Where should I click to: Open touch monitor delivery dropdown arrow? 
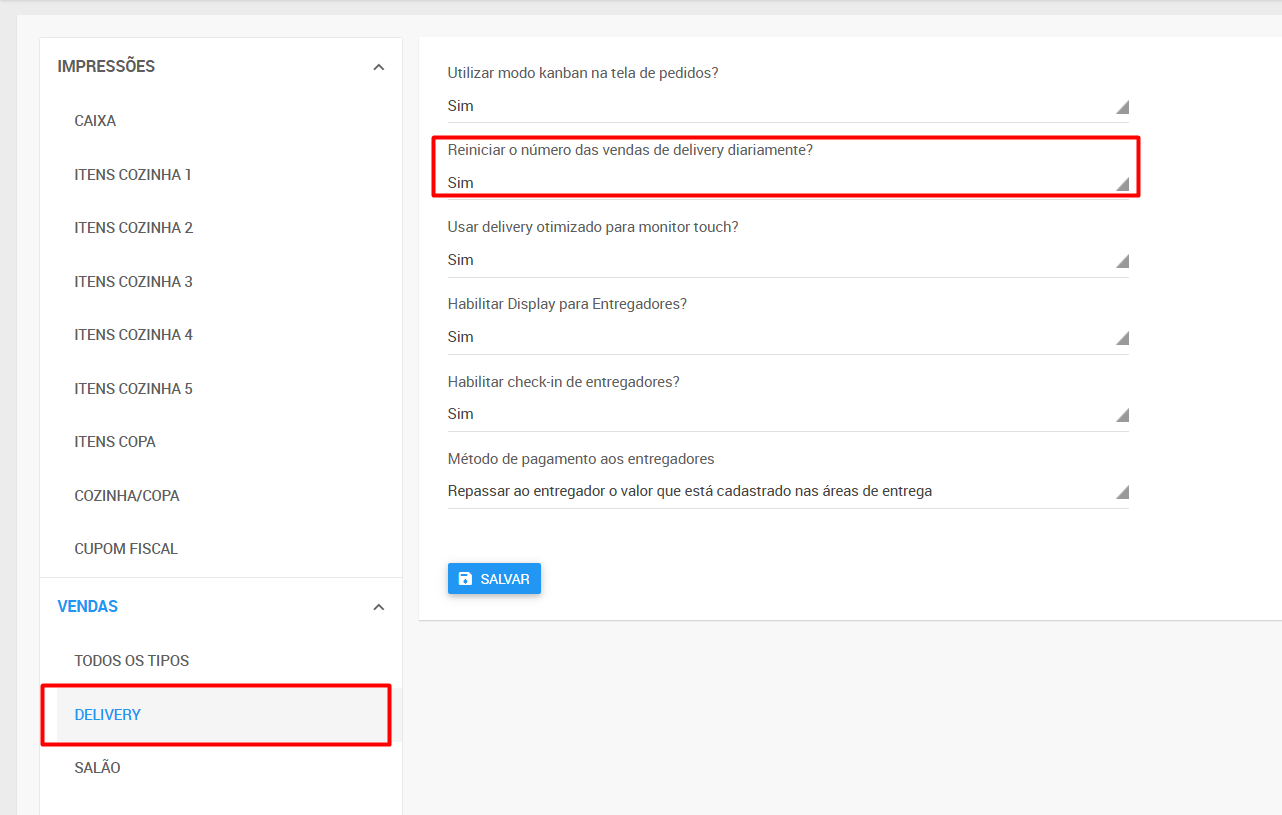click(1122, 261)
